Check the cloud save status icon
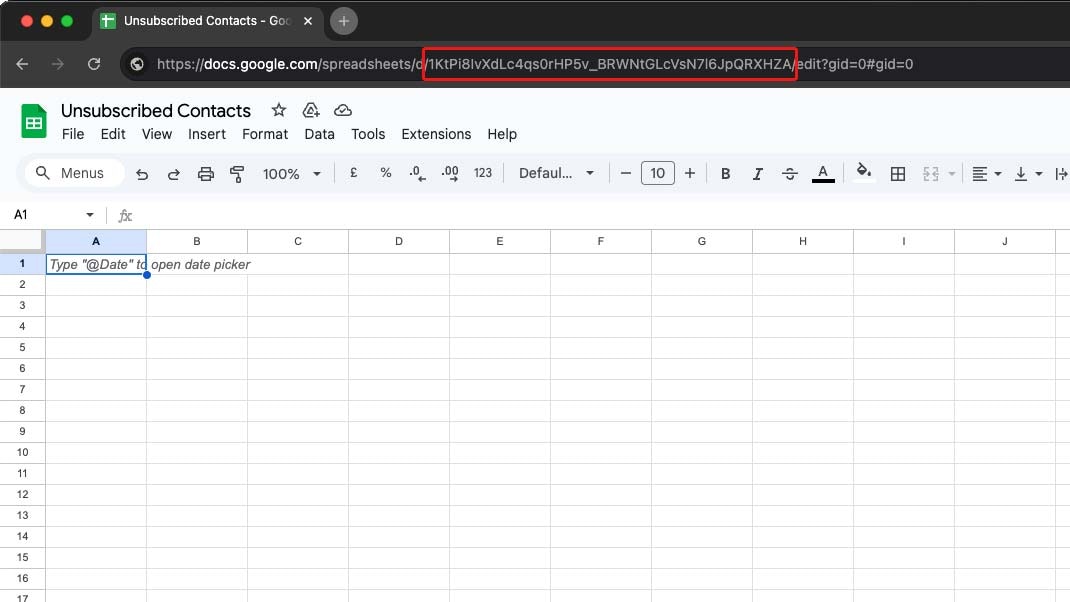1070x602 pixels. coord(343,110)
